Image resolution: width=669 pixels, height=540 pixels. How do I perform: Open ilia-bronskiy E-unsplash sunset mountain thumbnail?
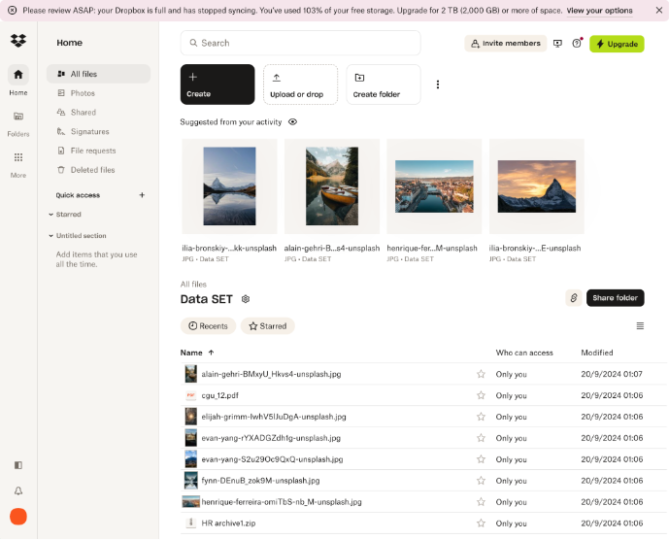537,186
